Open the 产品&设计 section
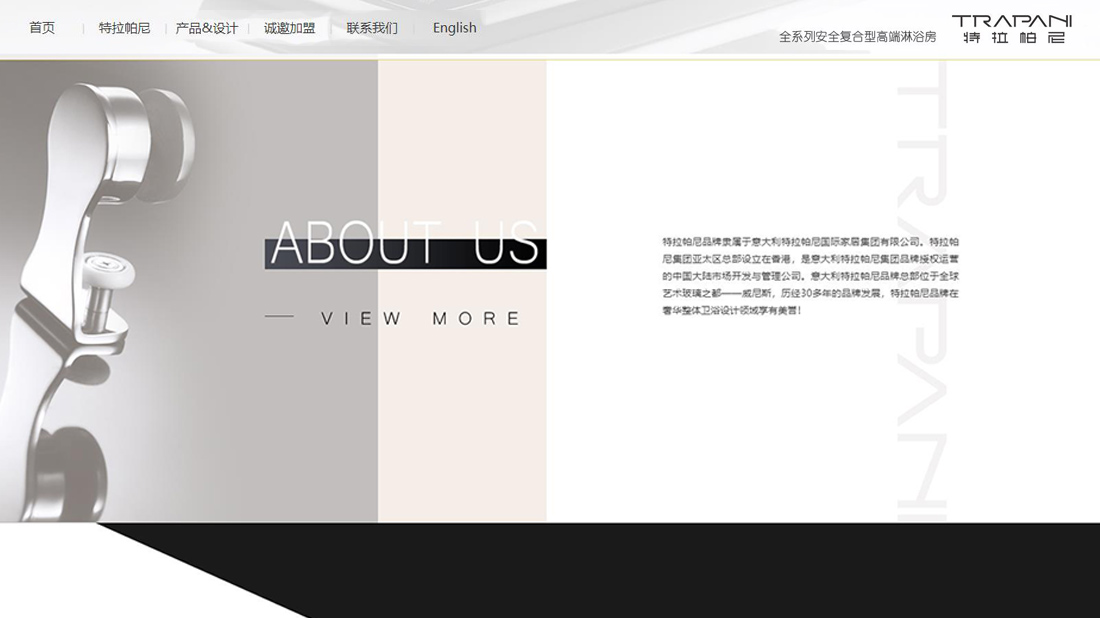This screenshot has height=618, width=1100. [x=205, y=28]
